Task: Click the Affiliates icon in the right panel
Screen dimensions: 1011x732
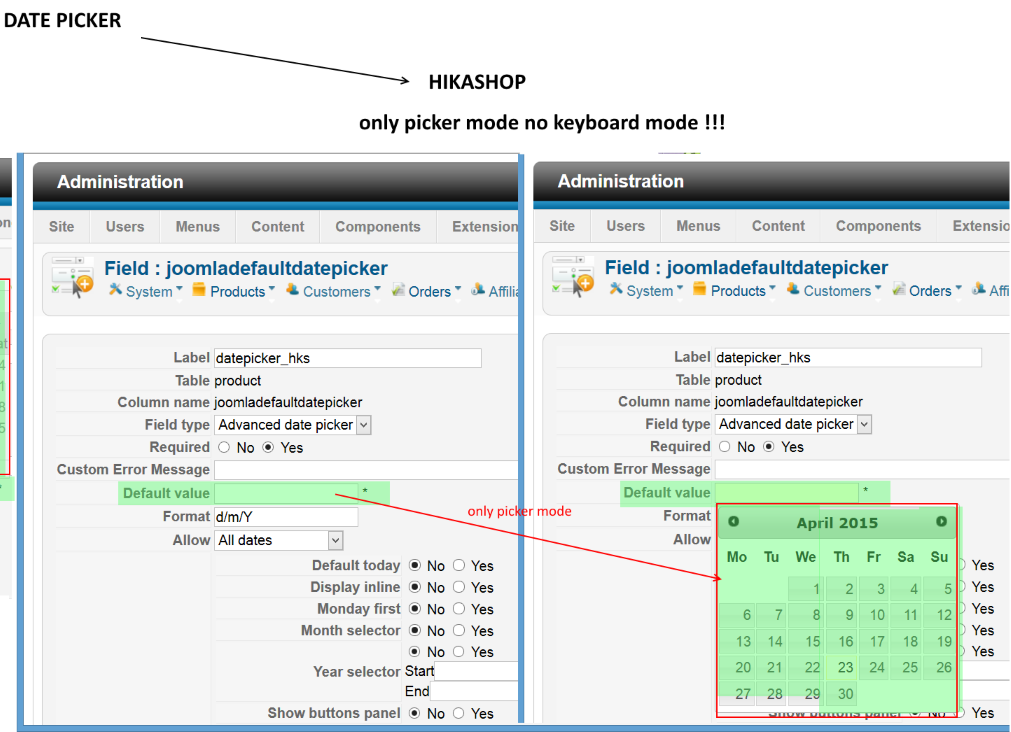Action: (979, 289)
